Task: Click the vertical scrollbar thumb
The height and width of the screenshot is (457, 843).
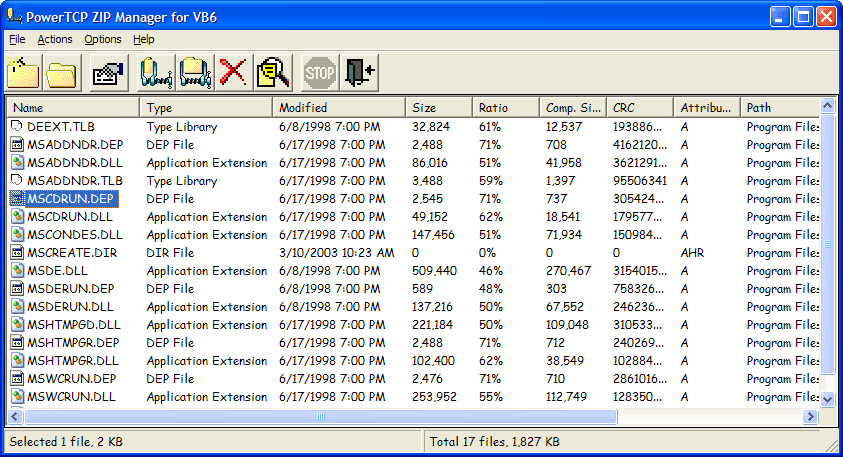Action: point(827,244)
